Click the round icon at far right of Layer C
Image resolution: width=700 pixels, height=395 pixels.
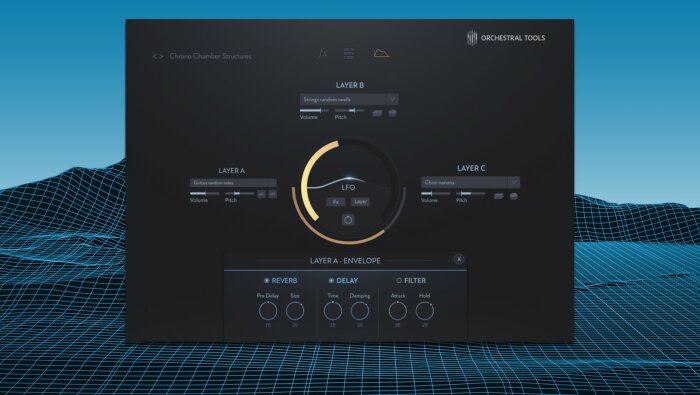pos(514,196)
